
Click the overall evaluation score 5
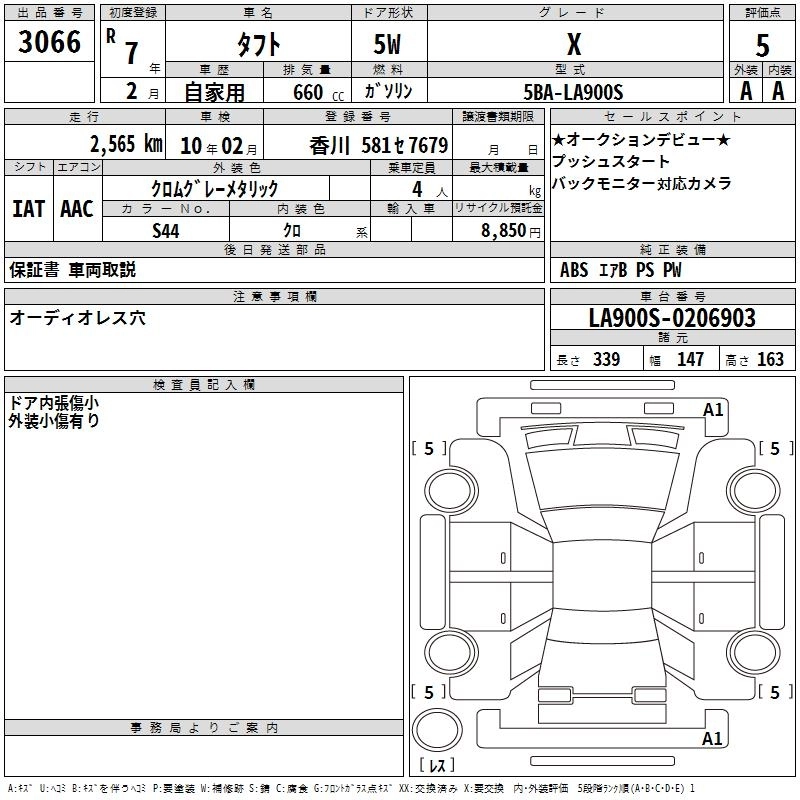point(762,45)
